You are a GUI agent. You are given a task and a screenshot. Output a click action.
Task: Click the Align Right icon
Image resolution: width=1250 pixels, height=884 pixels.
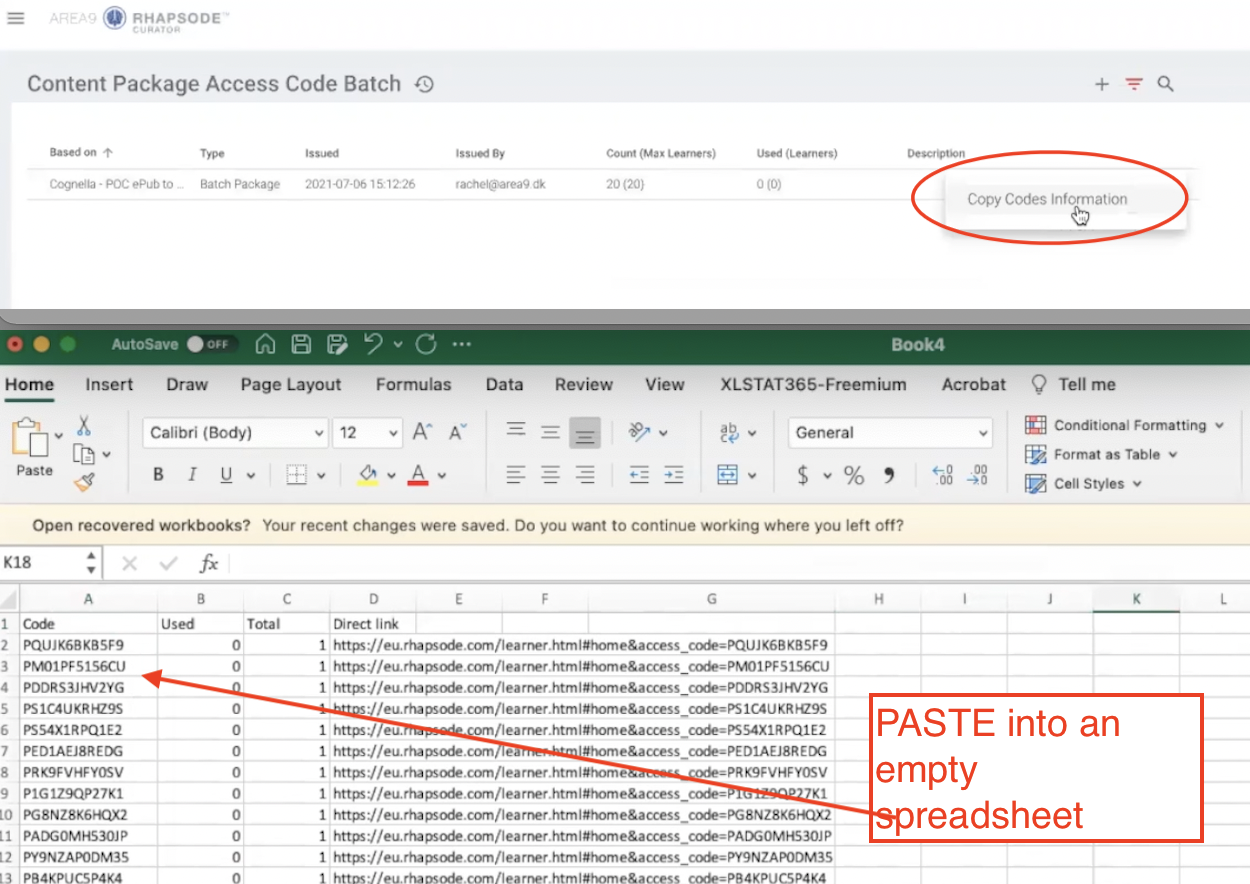[x=585, y=475]
